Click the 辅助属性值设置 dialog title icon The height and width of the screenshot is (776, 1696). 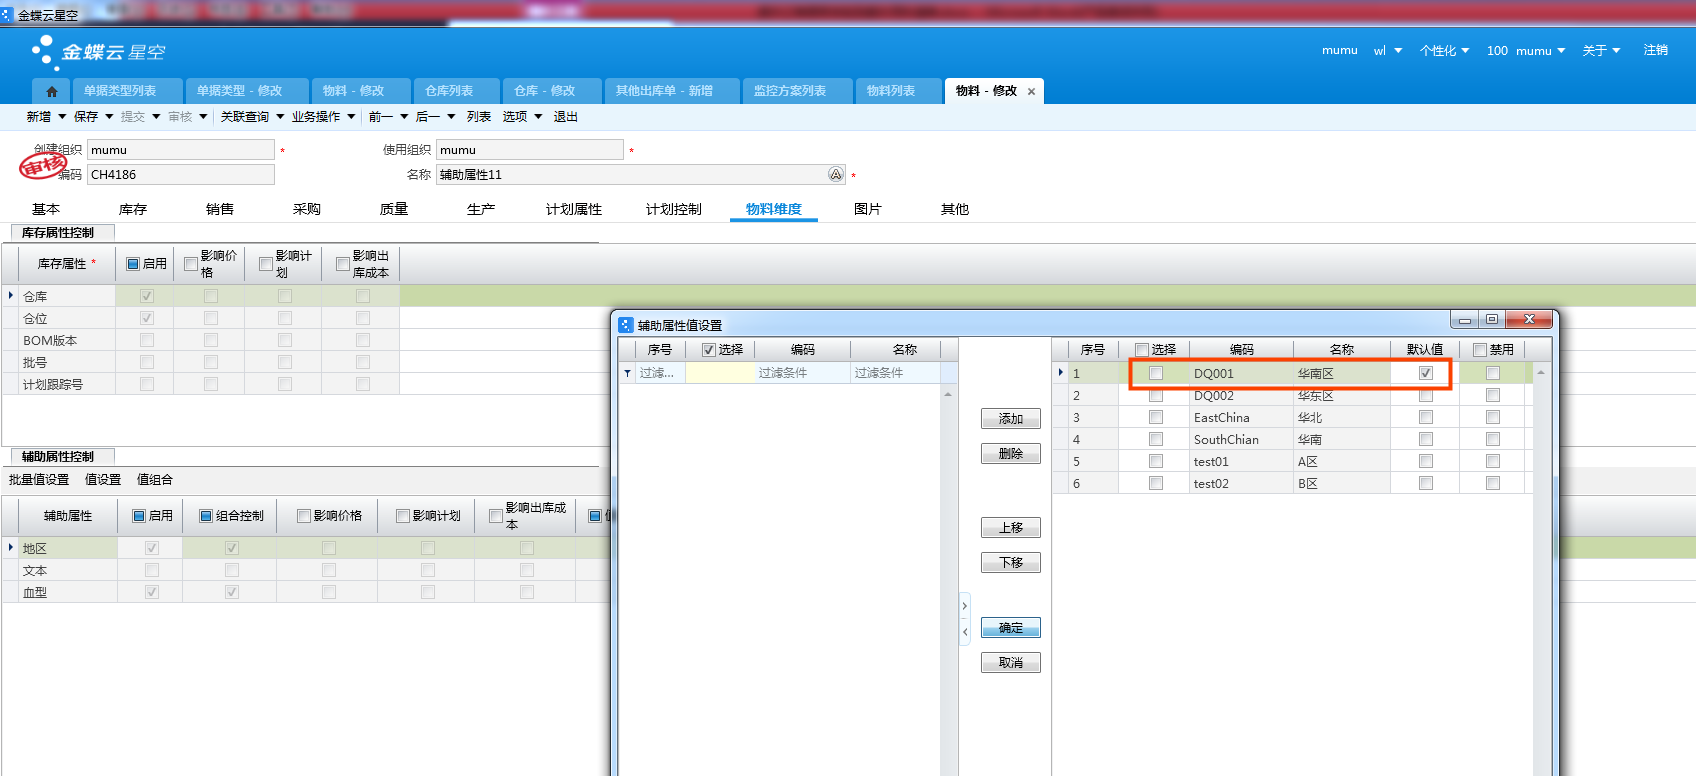(x=626, y=325)
